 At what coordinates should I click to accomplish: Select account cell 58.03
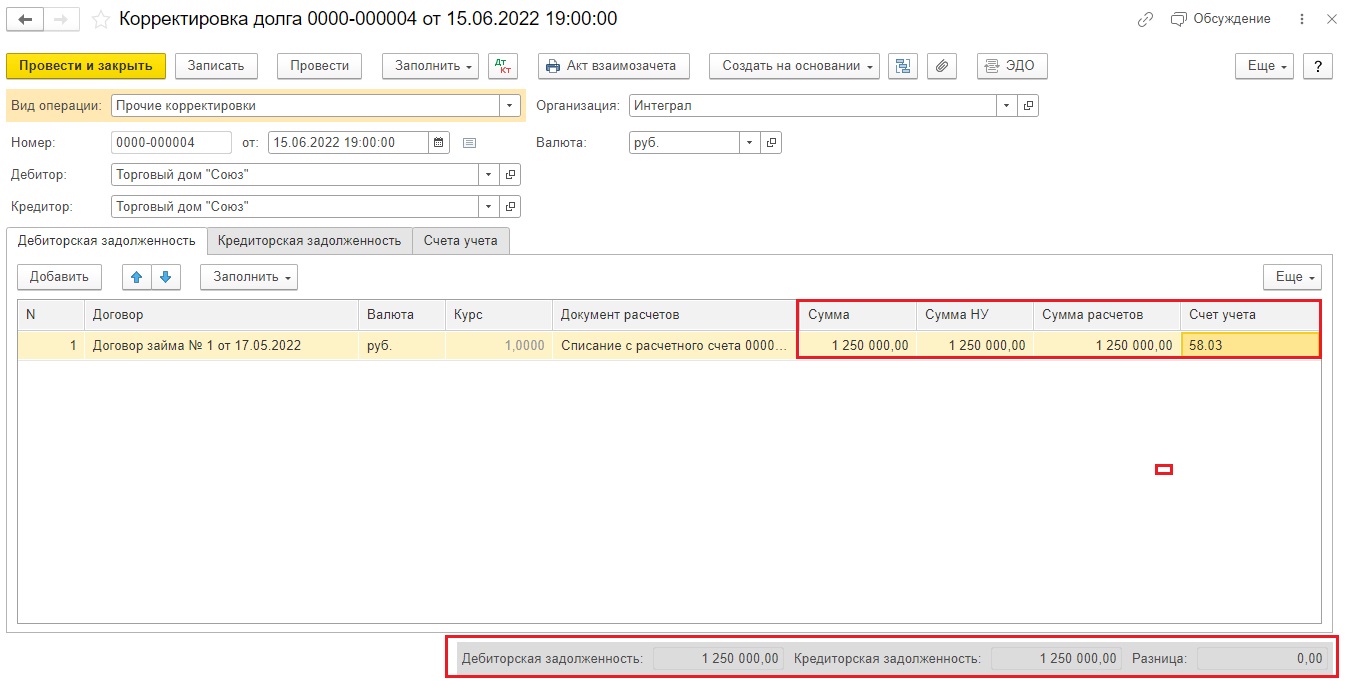[x=1250, y=345]
